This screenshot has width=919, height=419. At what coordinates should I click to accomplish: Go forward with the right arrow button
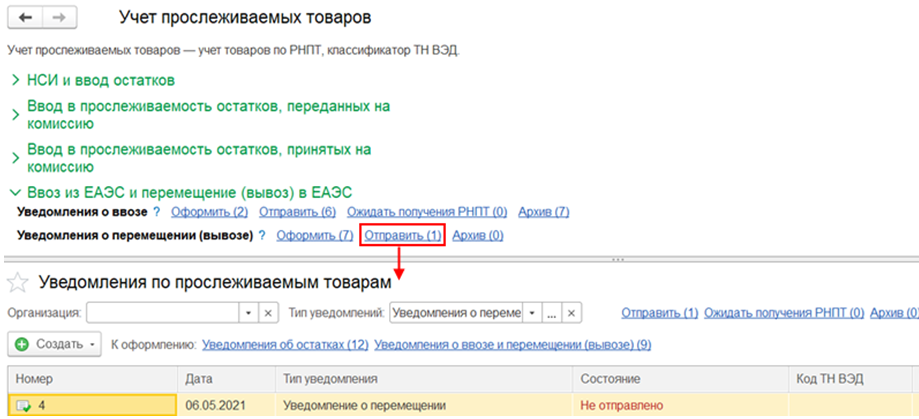point(59,18)
